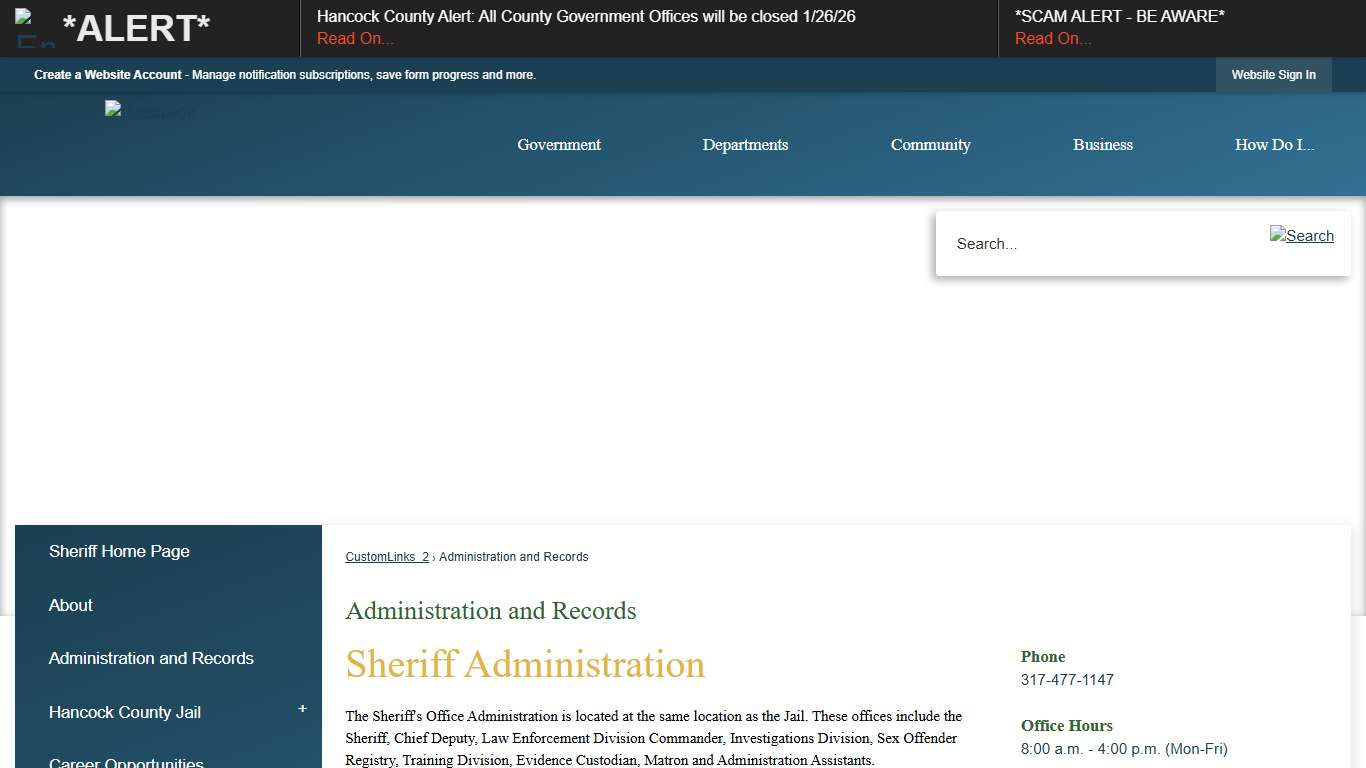Select Administration and Records in sidebar
This screenshot has height=768, width=1366.
[x=151, y=658]
